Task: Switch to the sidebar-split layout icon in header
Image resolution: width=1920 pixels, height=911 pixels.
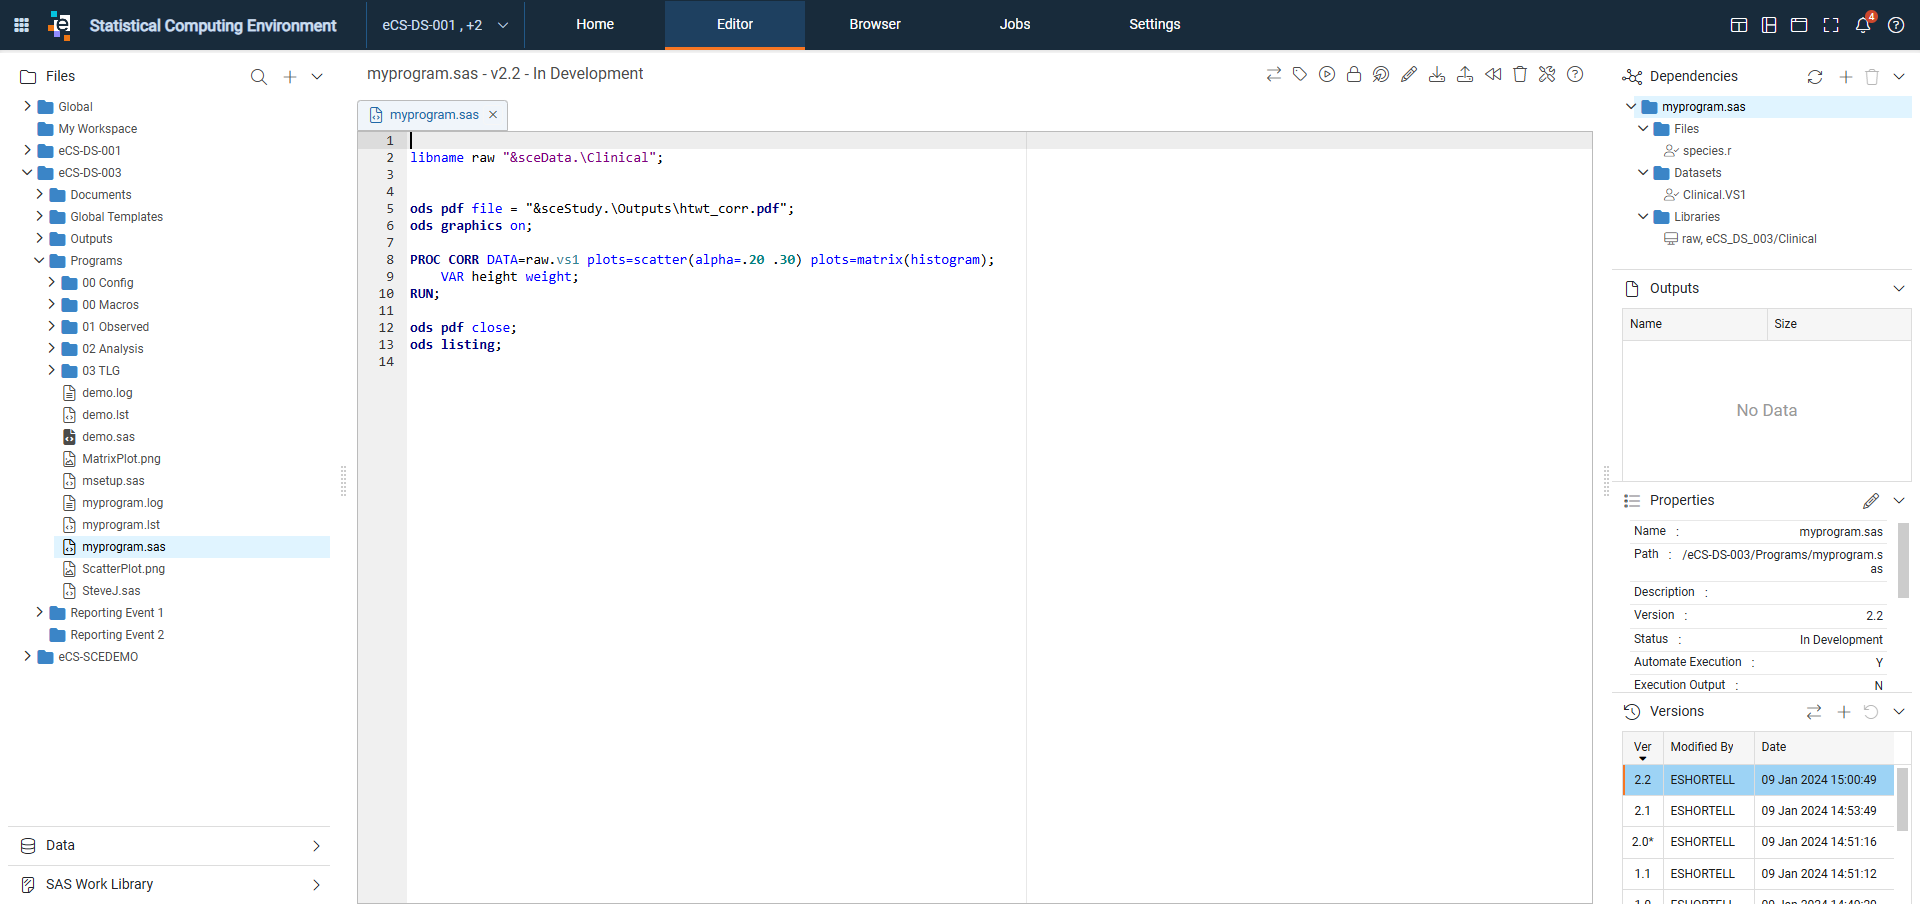Action: coord(1769,25)
